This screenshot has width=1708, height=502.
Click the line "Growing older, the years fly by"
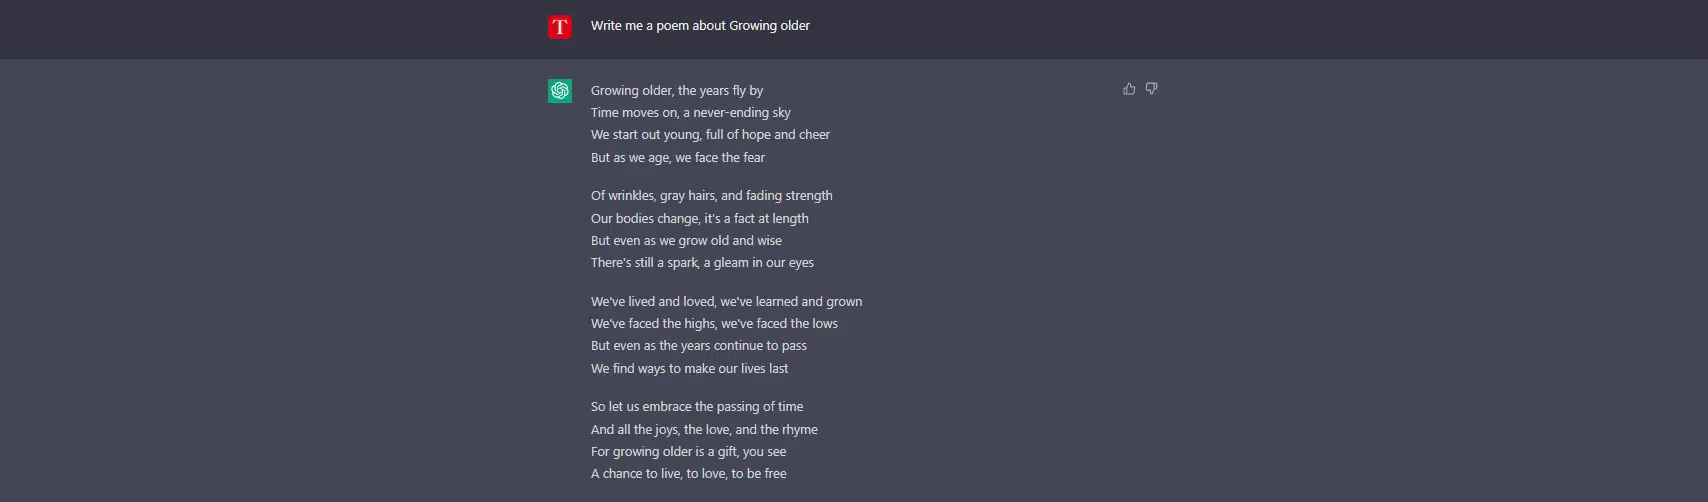tap(677, 90)
